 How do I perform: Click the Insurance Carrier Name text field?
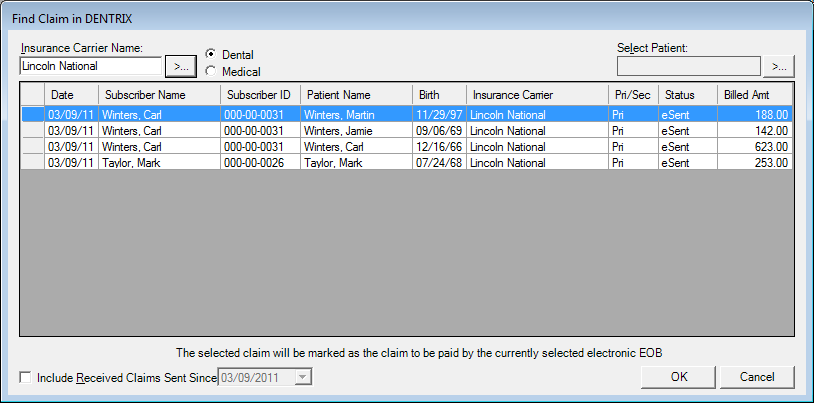click(90, 67)
